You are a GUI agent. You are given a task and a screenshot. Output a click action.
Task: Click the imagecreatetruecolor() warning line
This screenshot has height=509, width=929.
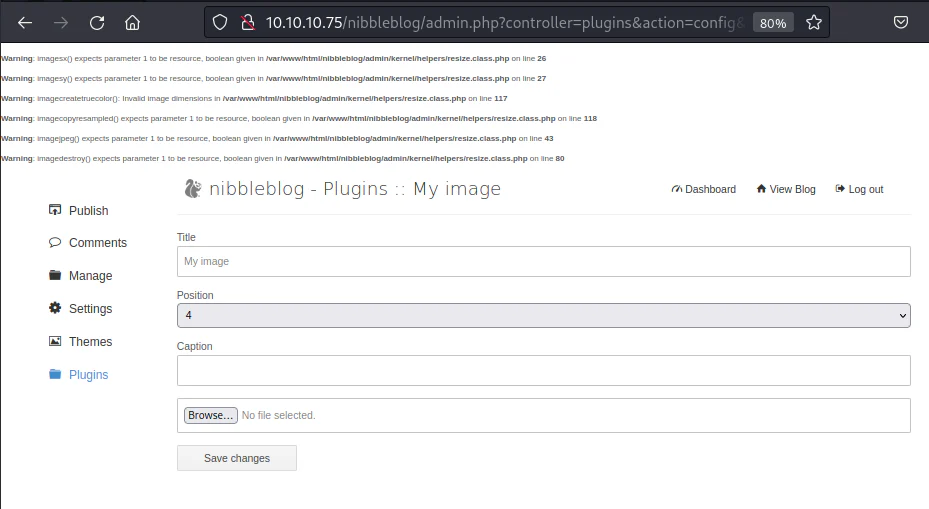(x=254, y=99)
